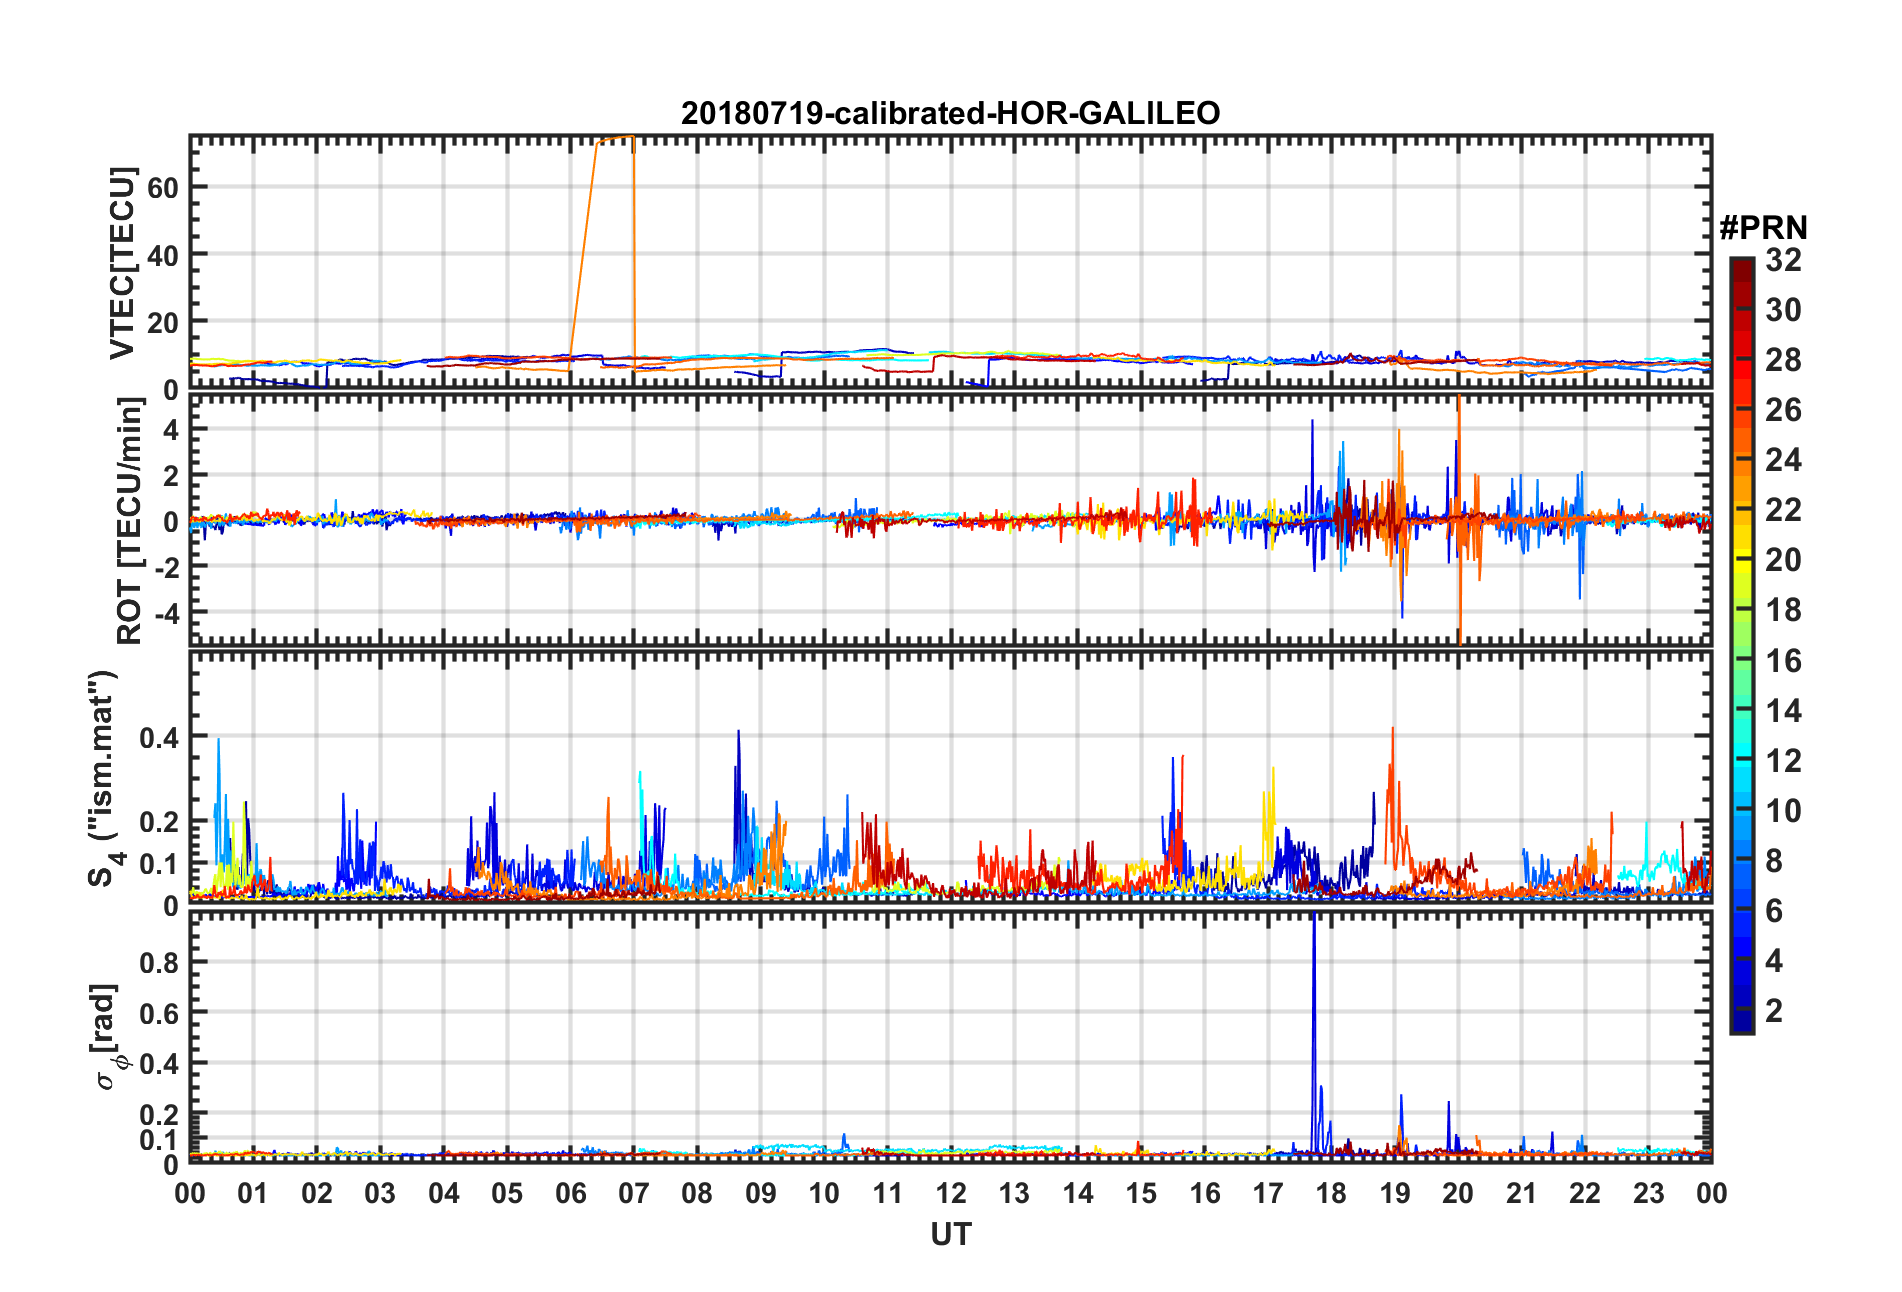1902x1292 pixels.
Task: Click the S4 ("ism.mat") y-axis label
Action: coord(103,778)
